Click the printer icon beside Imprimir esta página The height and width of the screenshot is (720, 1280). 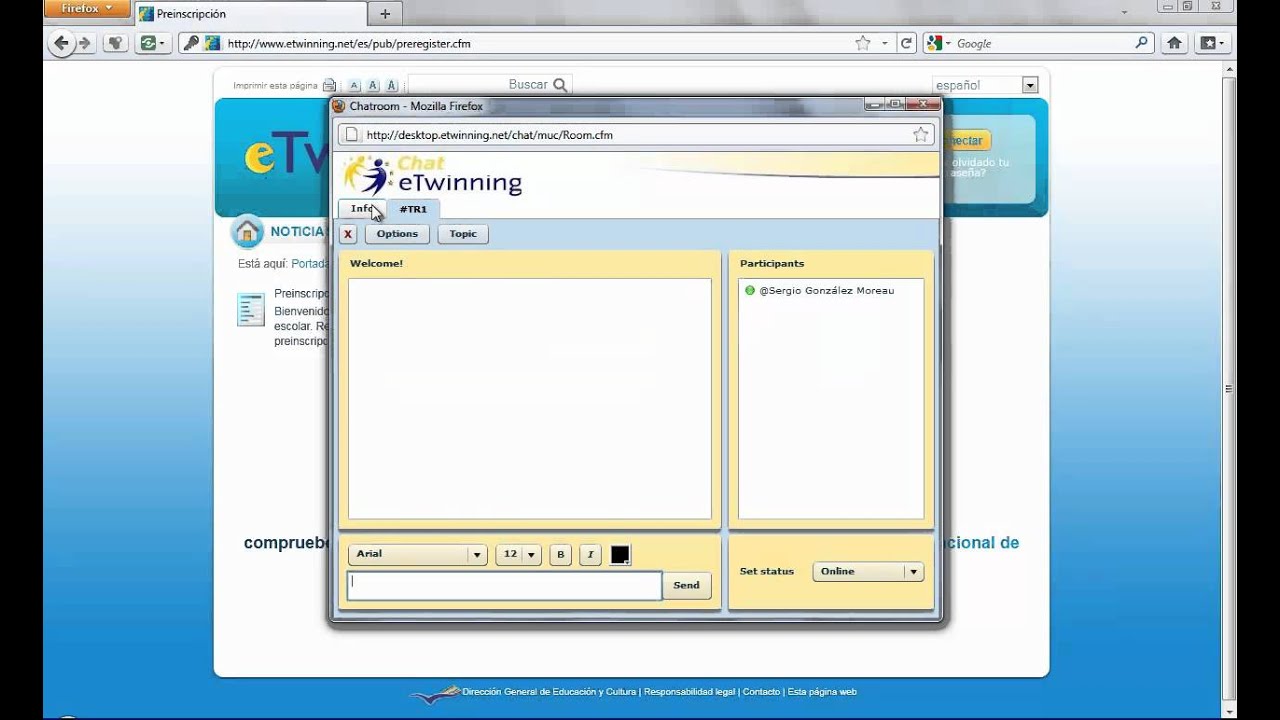click(329, 86)
